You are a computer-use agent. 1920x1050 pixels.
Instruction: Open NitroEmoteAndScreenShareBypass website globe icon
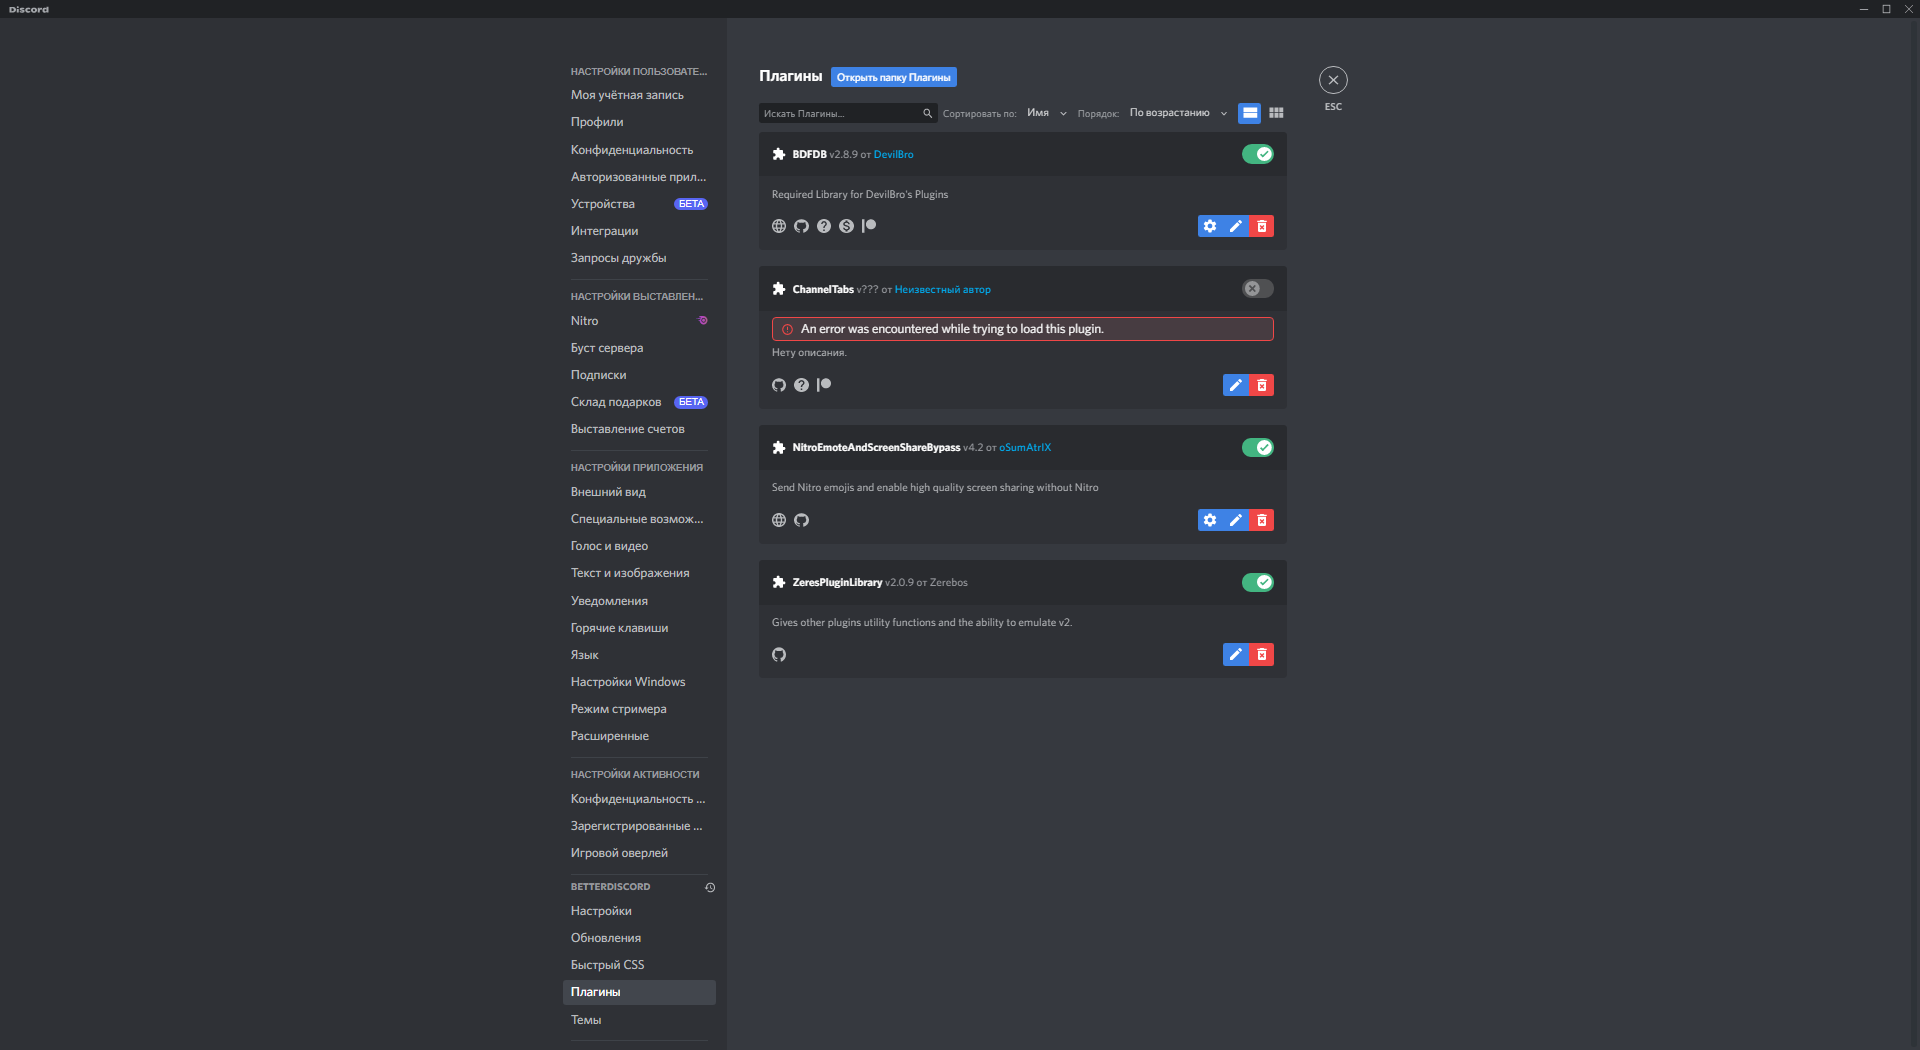[779, 520]
